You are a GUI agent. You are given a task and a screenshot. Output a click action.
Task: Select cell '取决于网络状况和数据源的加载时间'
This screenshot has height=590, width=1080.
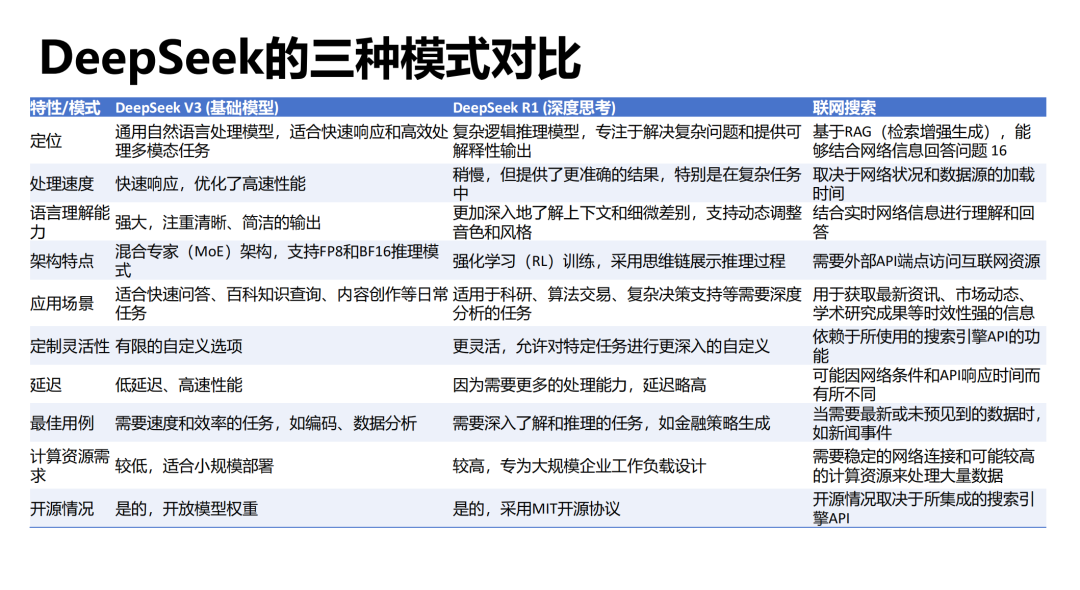point(923,184)
